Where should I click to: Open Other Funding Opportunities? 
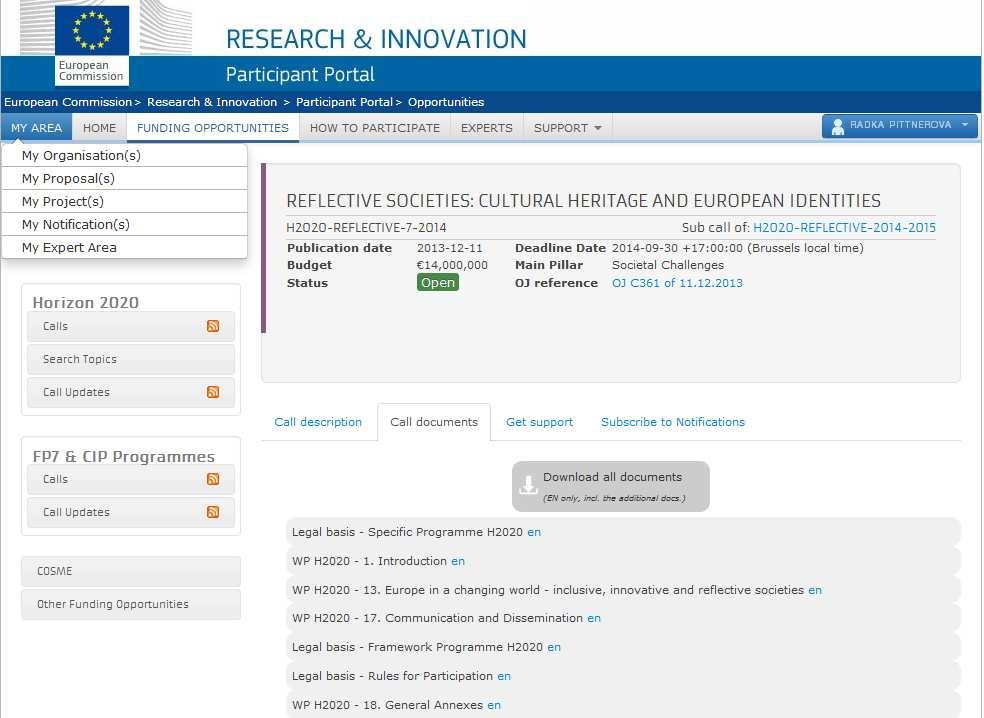coord(131,604)
